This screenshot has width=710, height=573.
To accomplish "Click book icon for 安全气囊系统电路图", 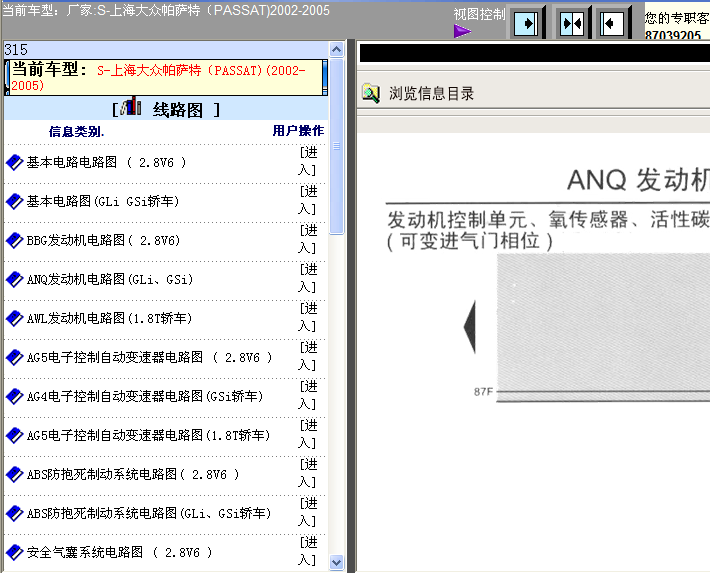I will click(x=14, y=552).
